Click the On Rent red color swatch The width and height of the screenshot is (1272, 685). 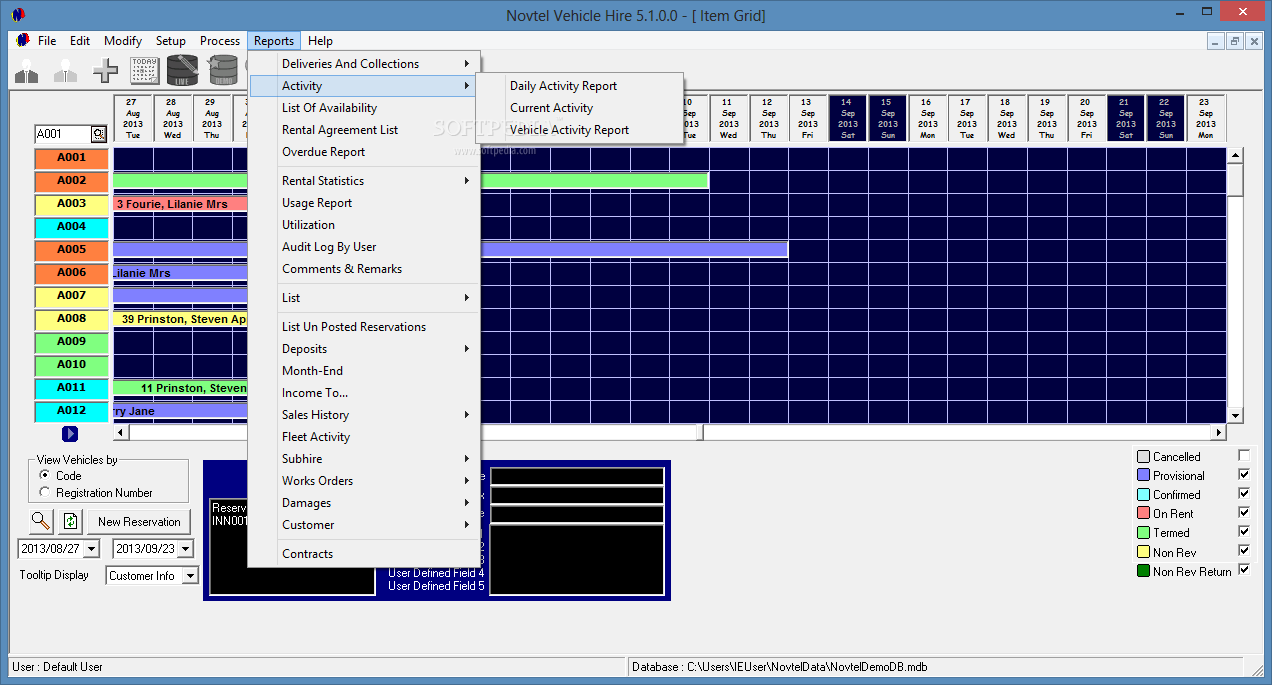(1143, 513)
